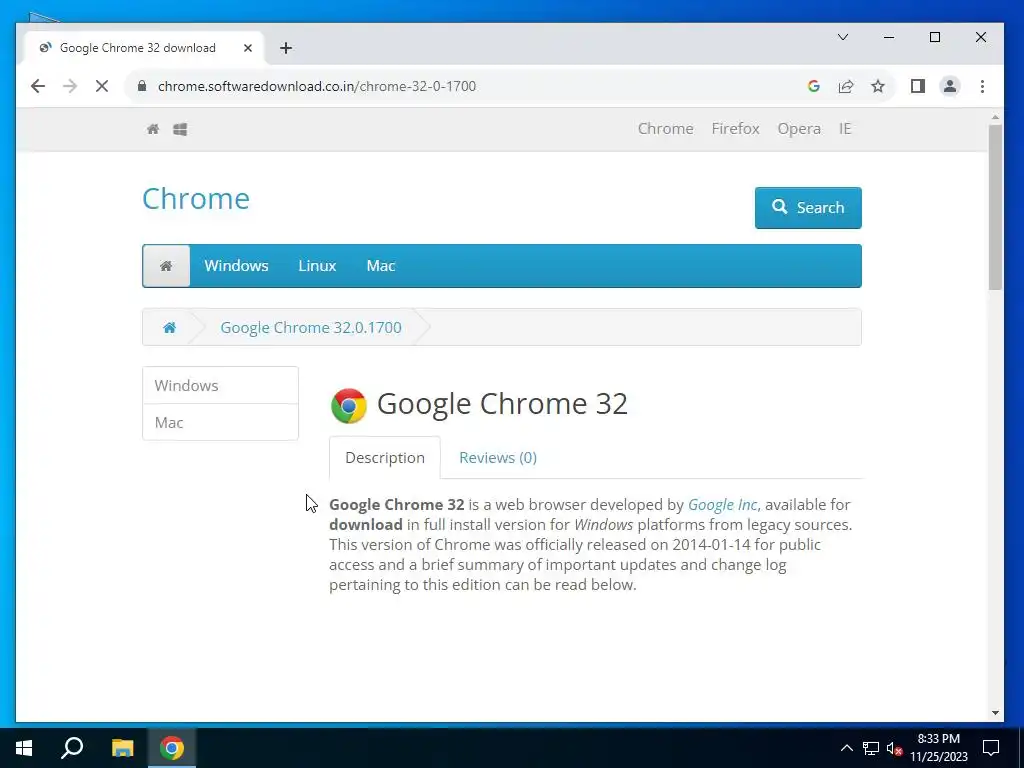
Task: Open the notification center icon
Action: (991, 748)
